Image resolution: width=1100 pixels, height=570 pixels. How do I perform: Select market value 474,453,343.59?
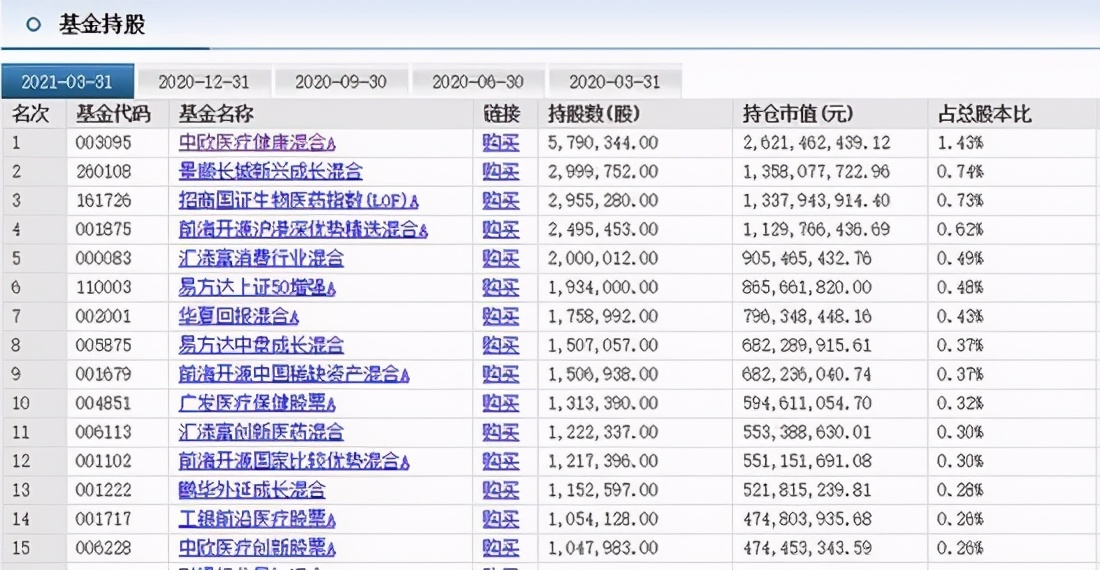point(807,548)
